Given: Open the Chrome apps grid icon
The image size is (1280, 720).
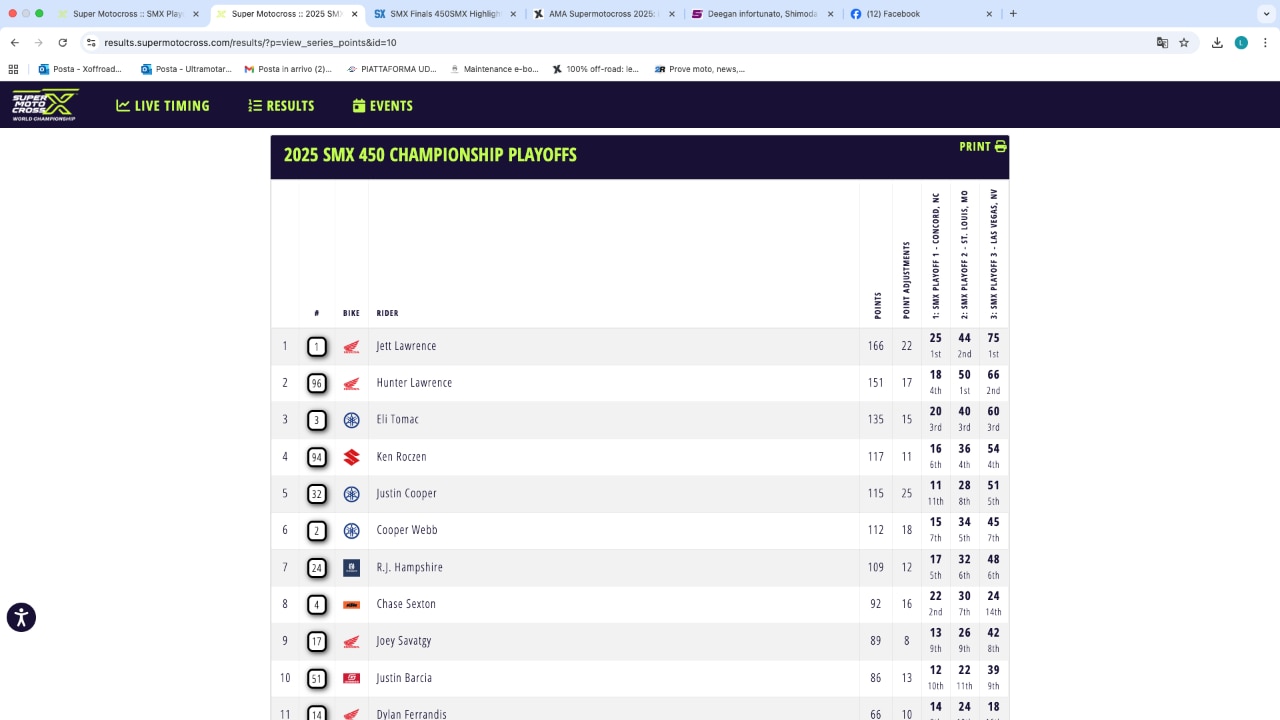Looking at the screenshot, I should pyautogui.click(x=14, y=69).
